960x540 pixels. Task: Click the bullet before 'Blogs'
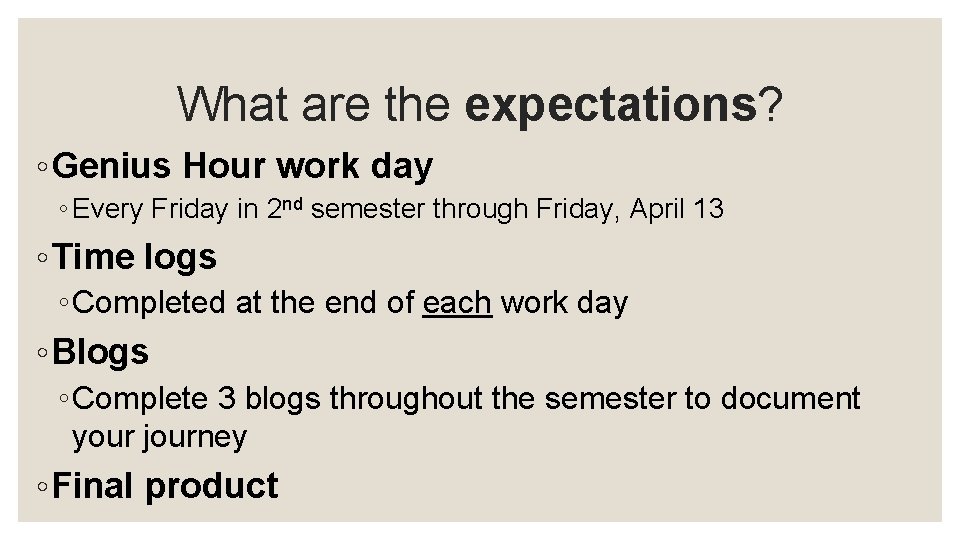(x=42, y=353)
